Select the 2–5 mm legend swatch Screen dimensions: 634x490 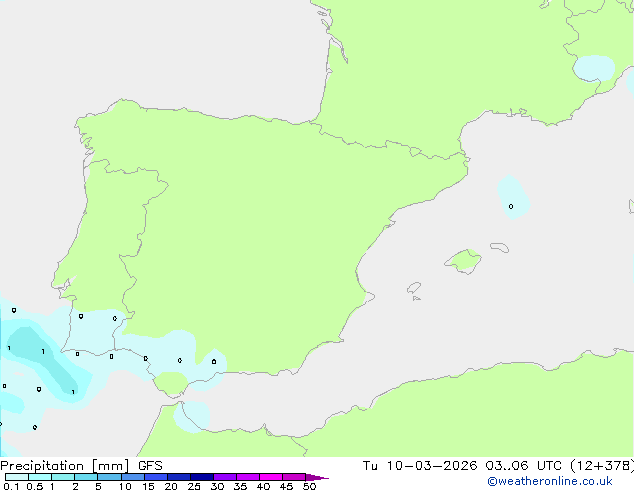(x=86, y=477)
